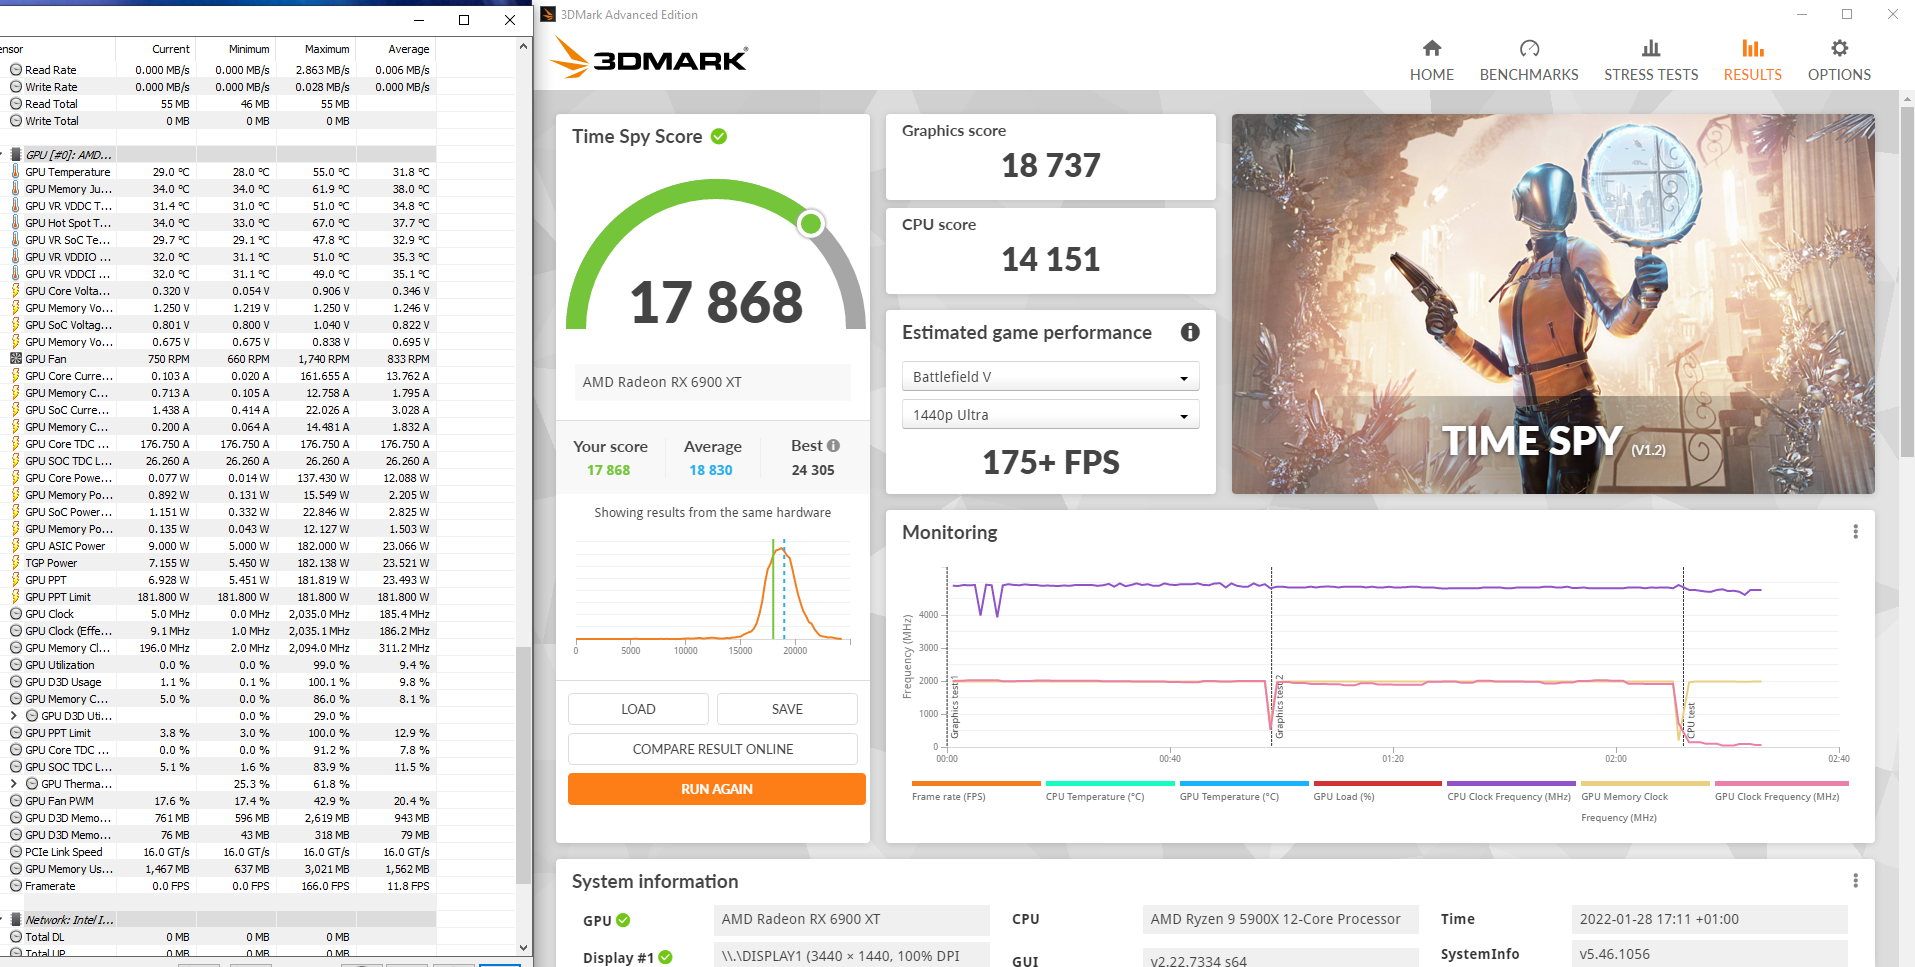Click the AMD Radeon RX 6900 XT field
The height and width of the screenshot is (967, 1915).
pos(711,382)
